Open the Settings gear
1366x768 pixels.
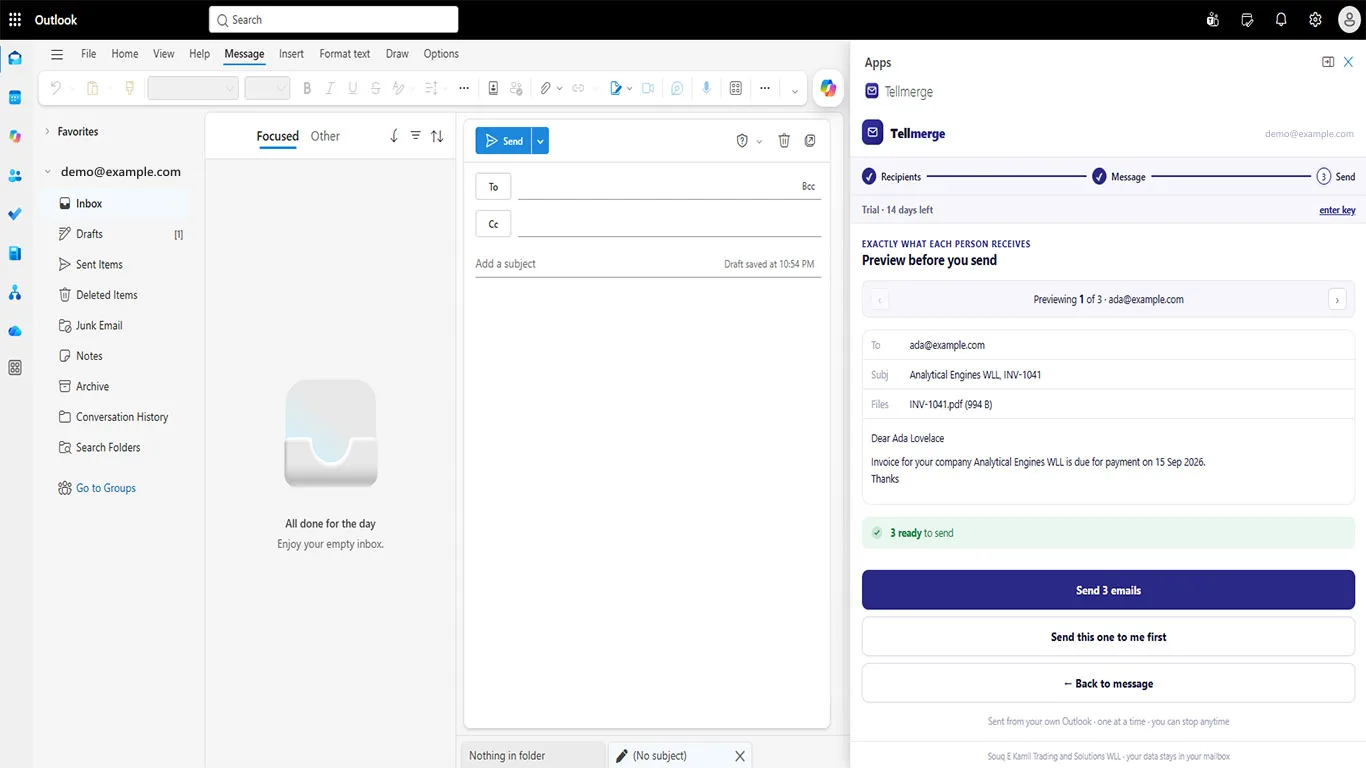pyautogui.click(x=1315, y=20)
